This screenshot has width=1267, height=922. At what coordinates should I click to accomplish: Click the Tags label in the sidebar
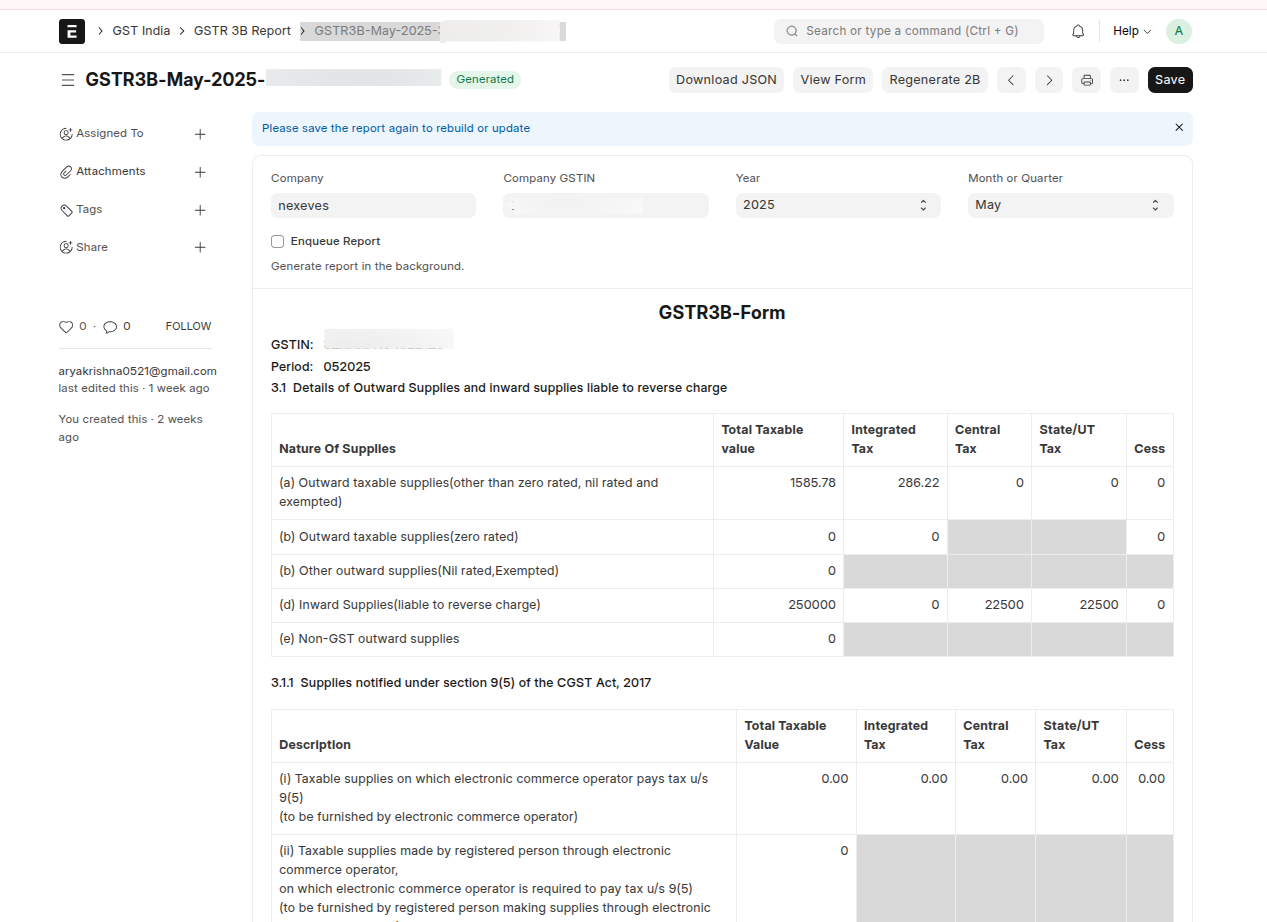tap(89, 209)
